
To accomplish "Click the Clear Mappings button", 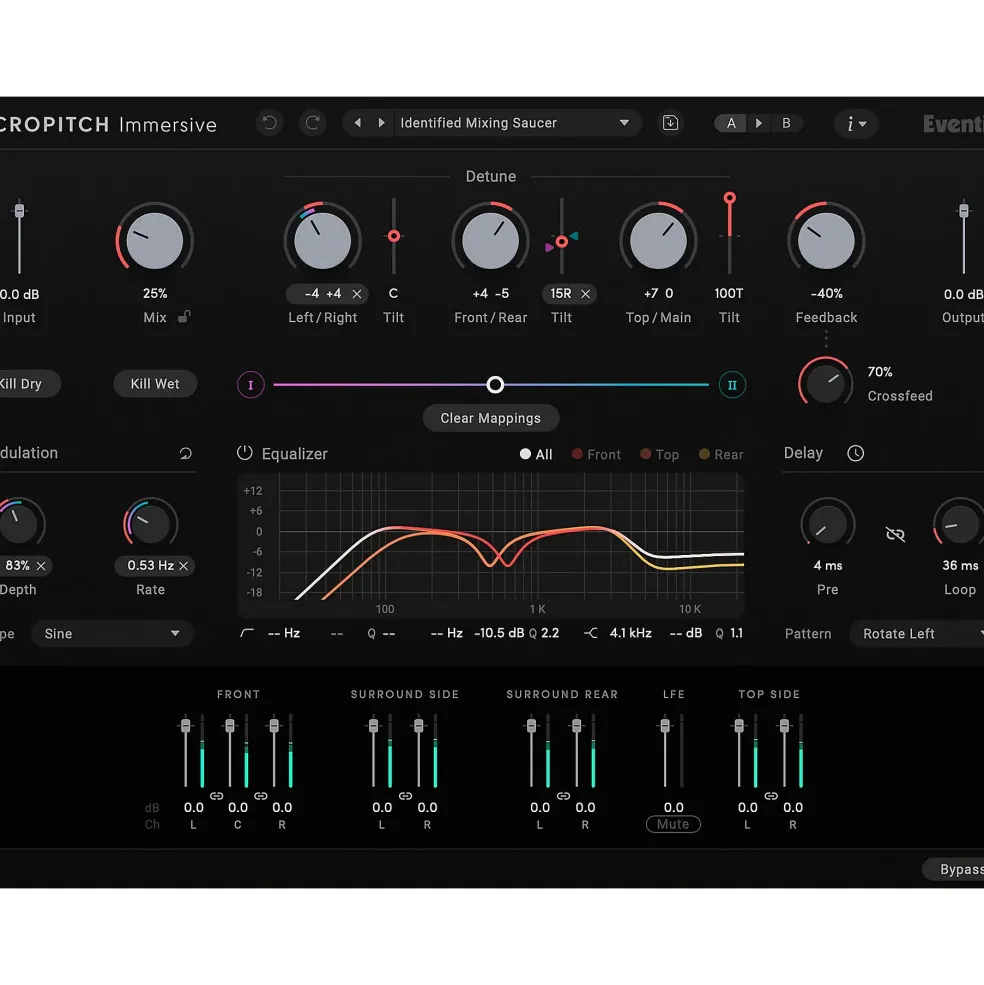I will tap(491, 418).
